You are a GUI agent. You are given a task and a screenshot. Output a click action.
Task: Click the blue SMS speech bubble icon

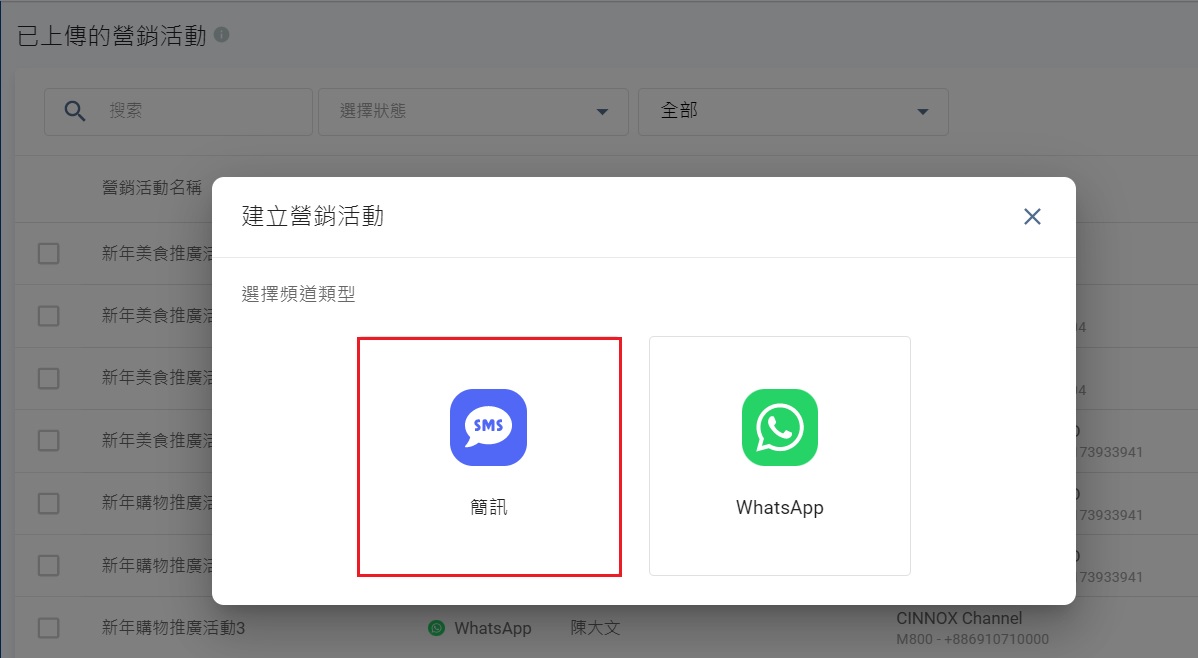click(x=488, y=427)
